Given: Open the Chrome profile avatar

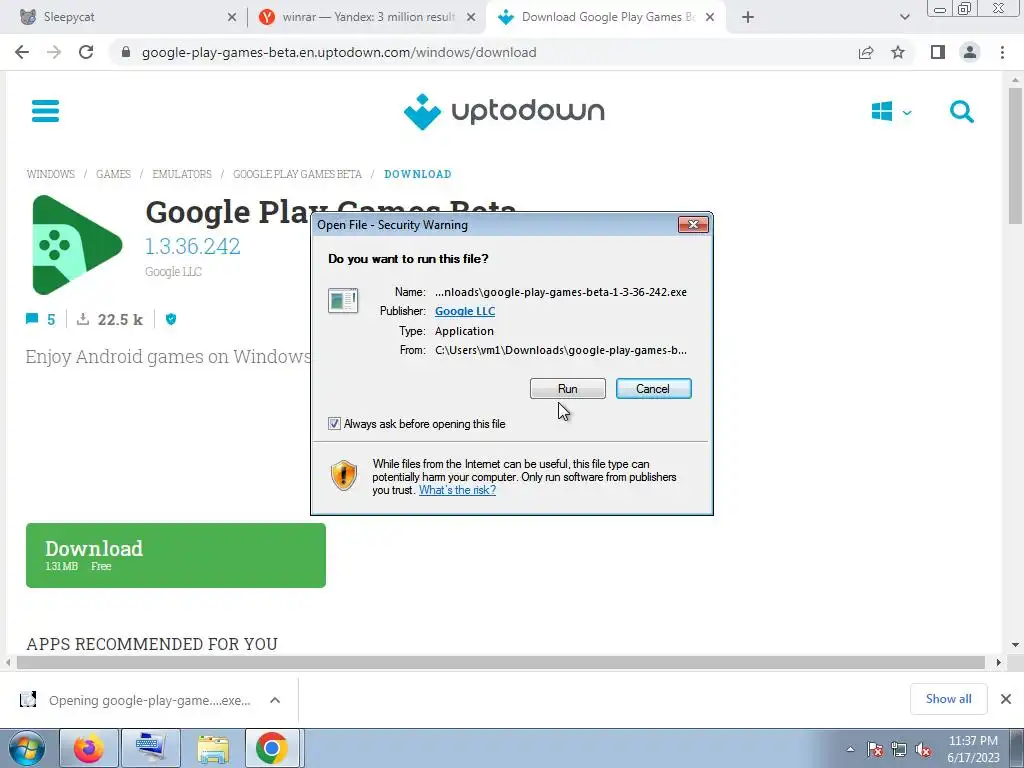Looking at the screenshot, I should (x=970, y=52).
